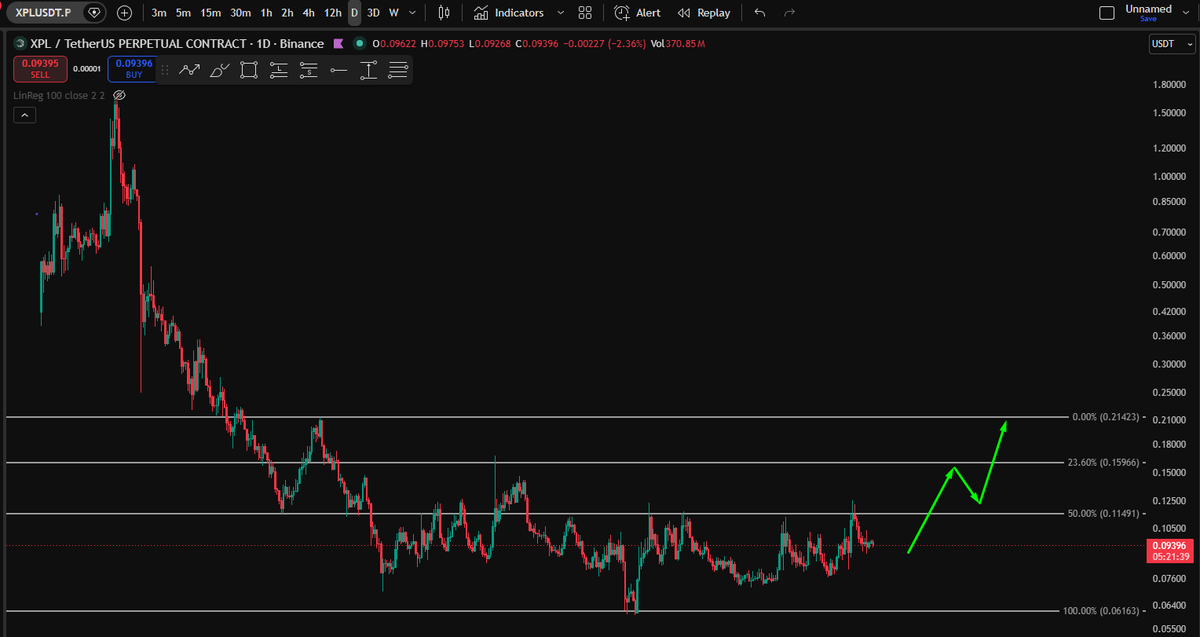Select the Fib retracement tool
This screenshot has width=1200, height=637.
tap(397, 70)
